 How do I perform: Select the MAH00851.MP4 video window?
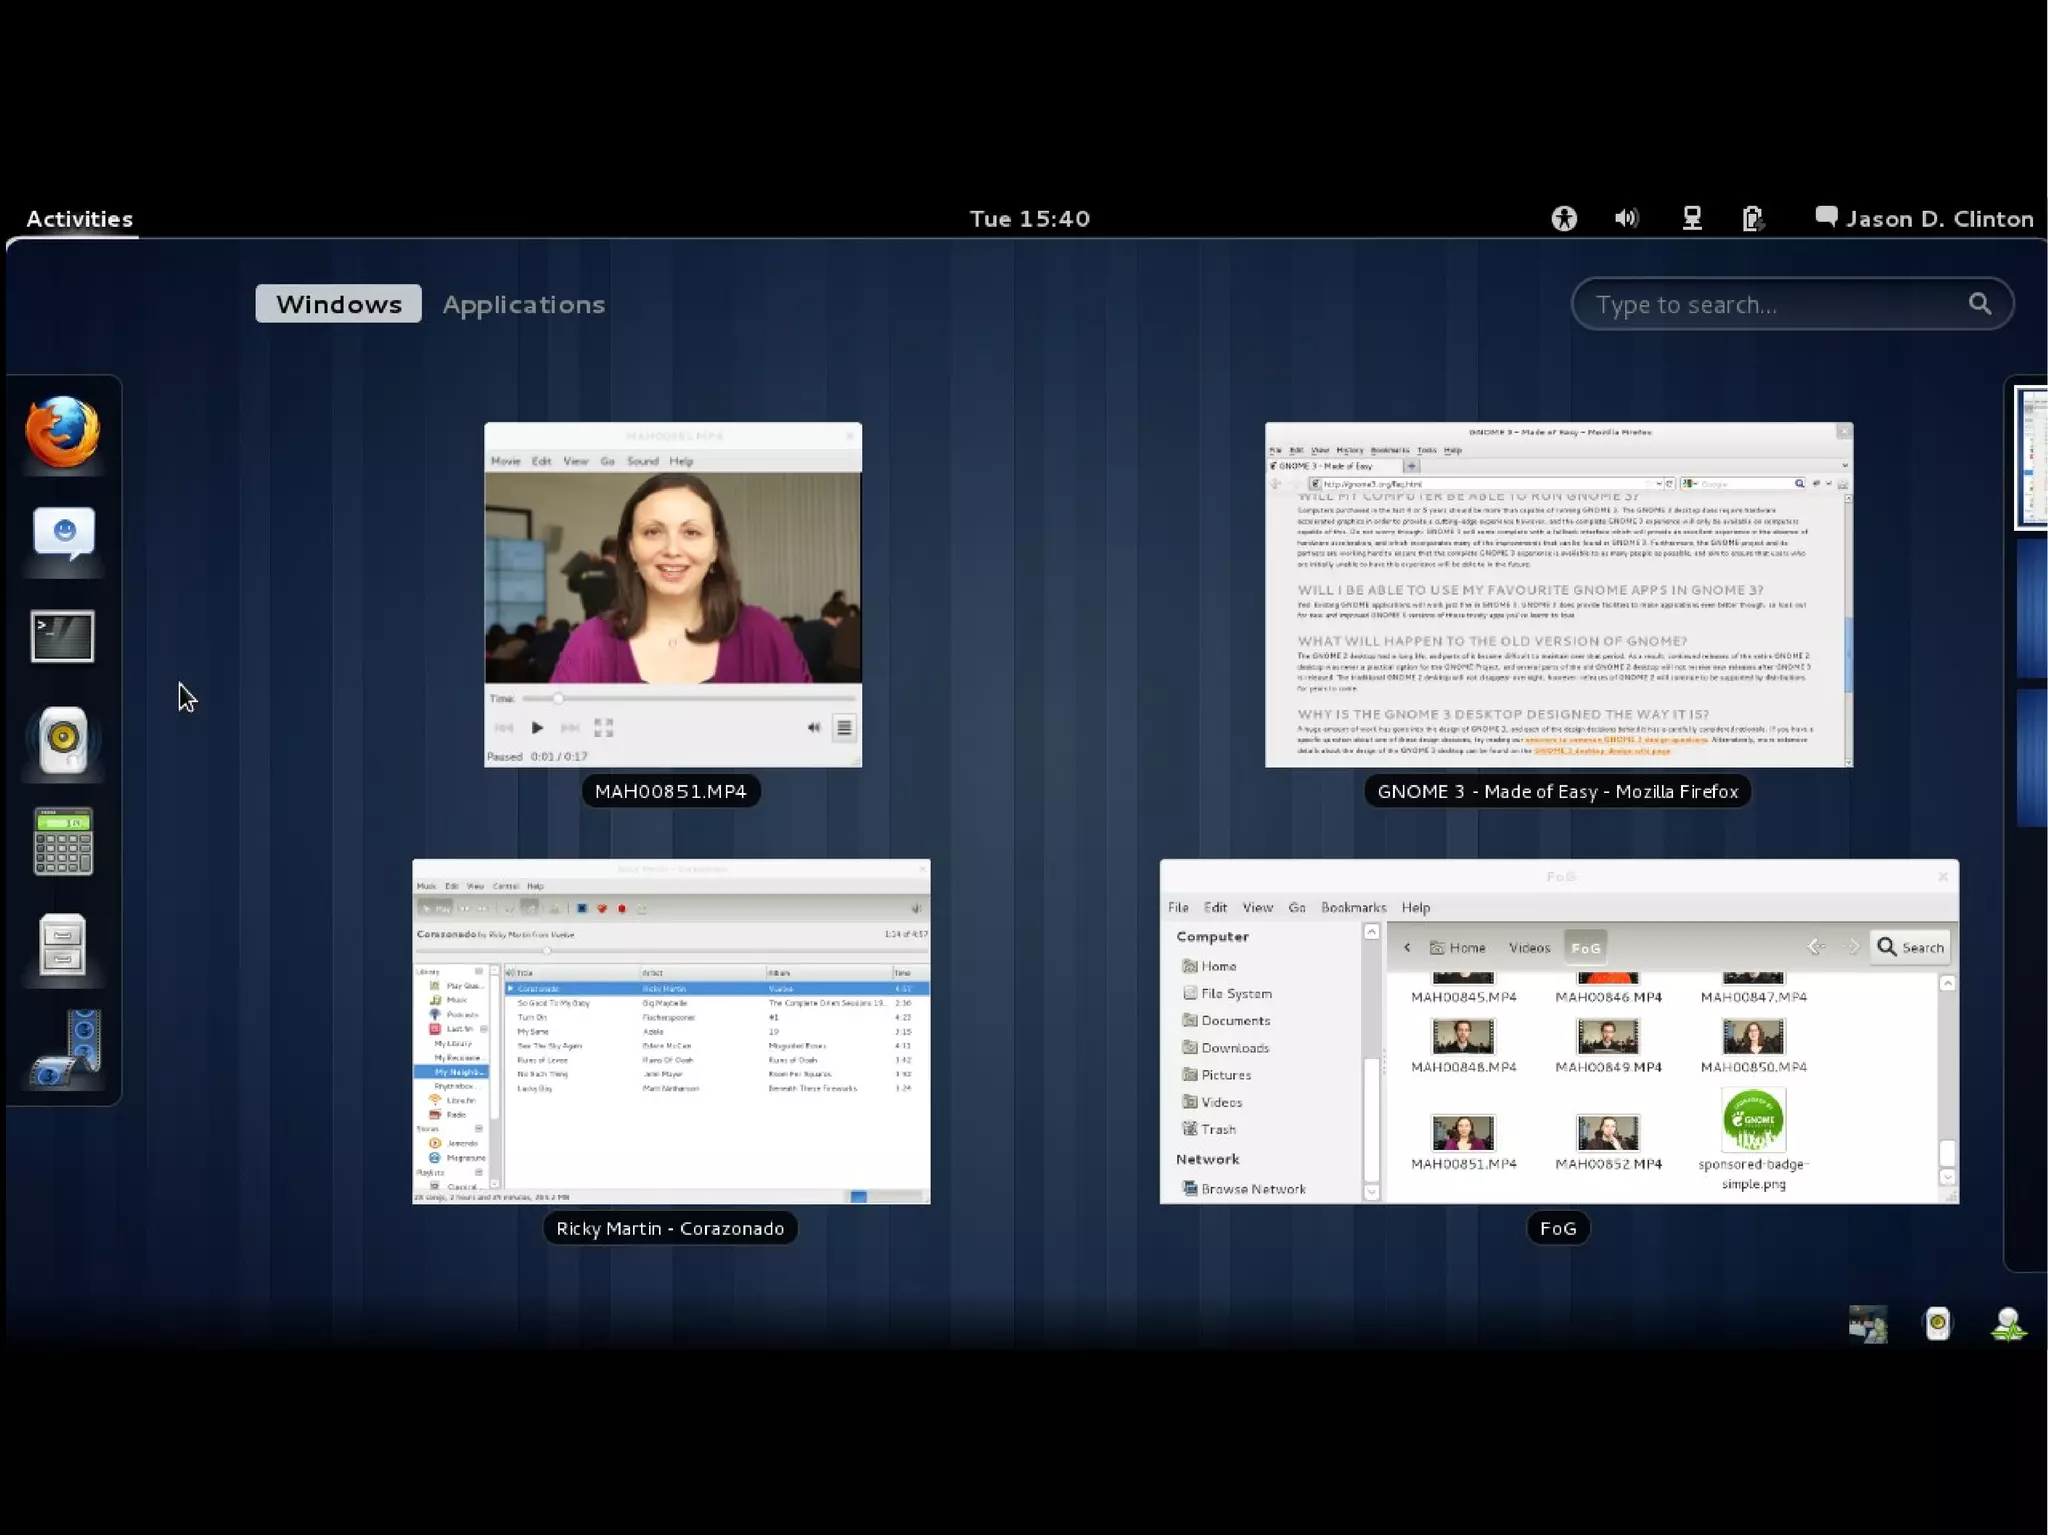tap(672, 595)
